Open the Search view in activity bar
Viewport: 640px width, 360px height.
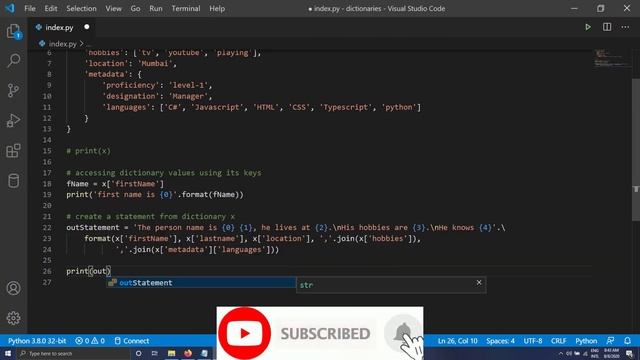click(x=13, y=61)
